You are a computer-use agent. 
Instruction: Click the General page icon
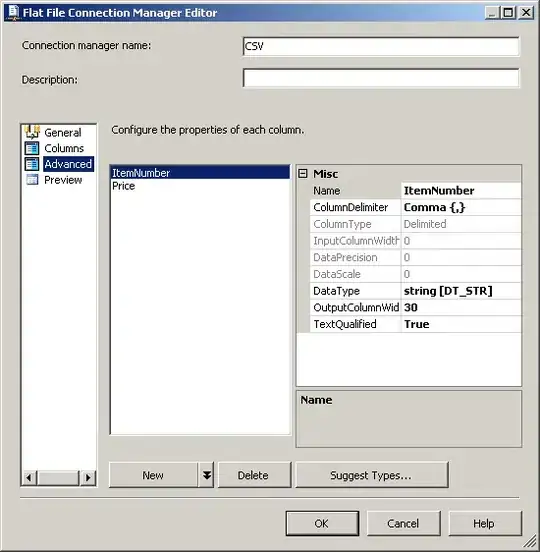tap(32, 132)
